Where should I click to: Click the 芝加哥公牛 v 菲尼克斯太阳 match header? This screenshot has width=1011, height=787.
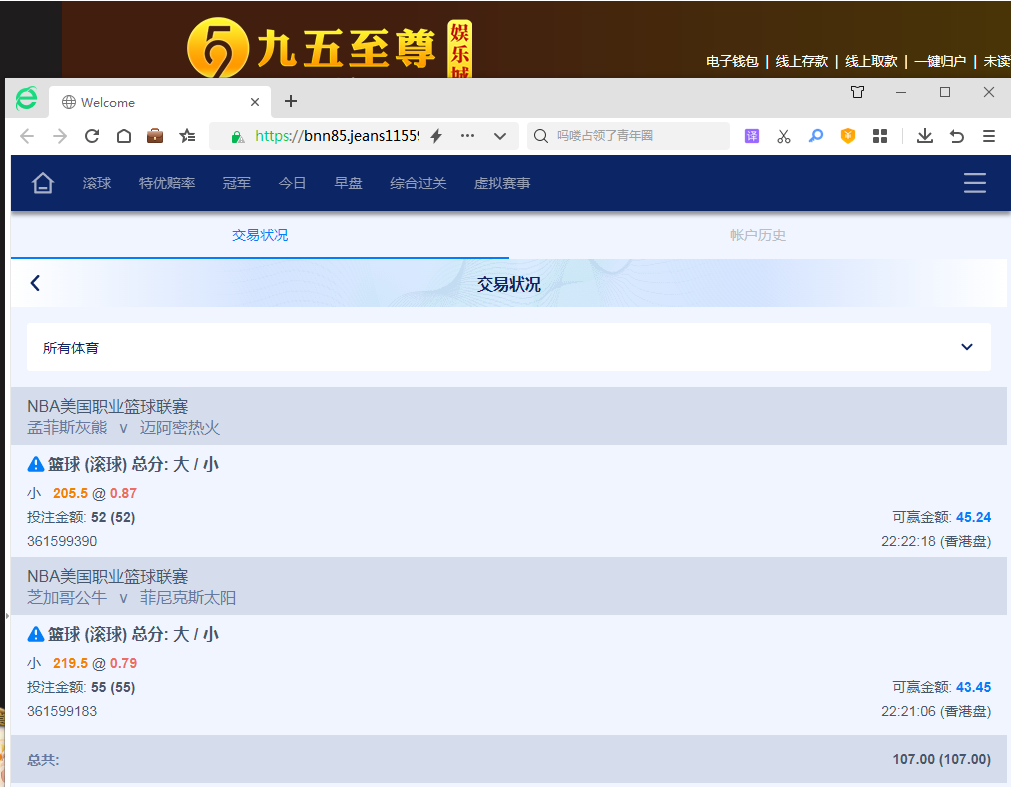pos(509,587)
